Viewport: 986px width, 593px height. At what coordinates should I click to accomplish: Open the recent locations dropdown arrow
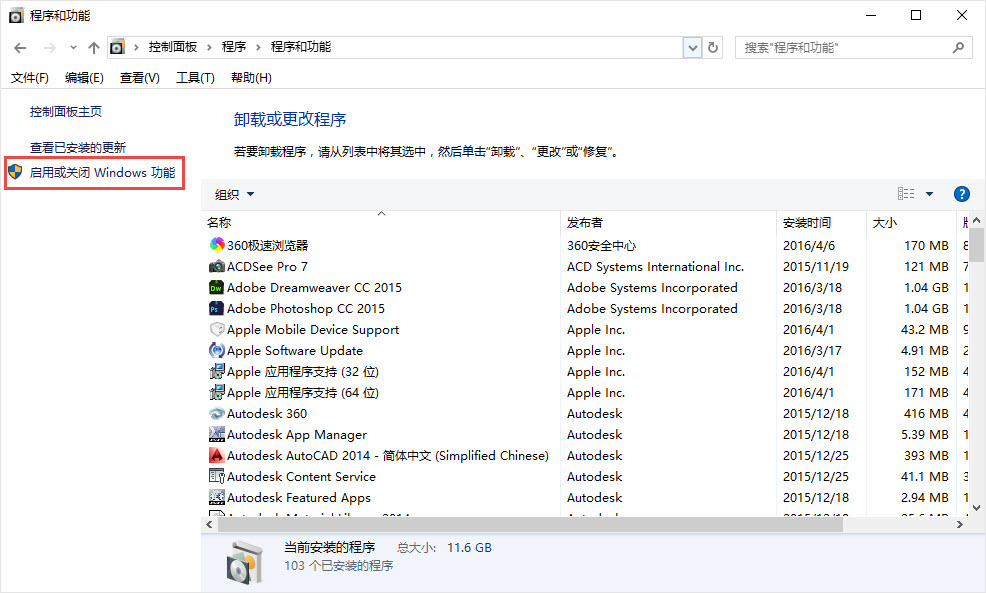73,48
